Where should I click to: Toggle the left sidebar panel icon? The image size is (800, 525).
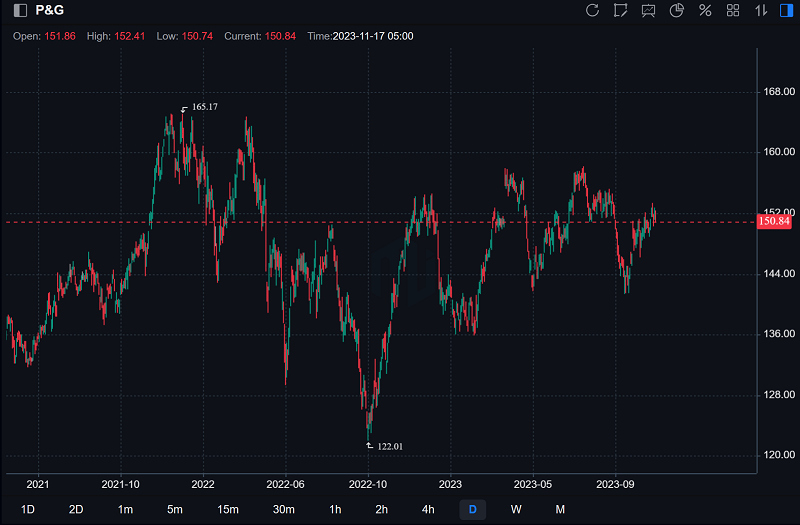(x=20, y=10)
